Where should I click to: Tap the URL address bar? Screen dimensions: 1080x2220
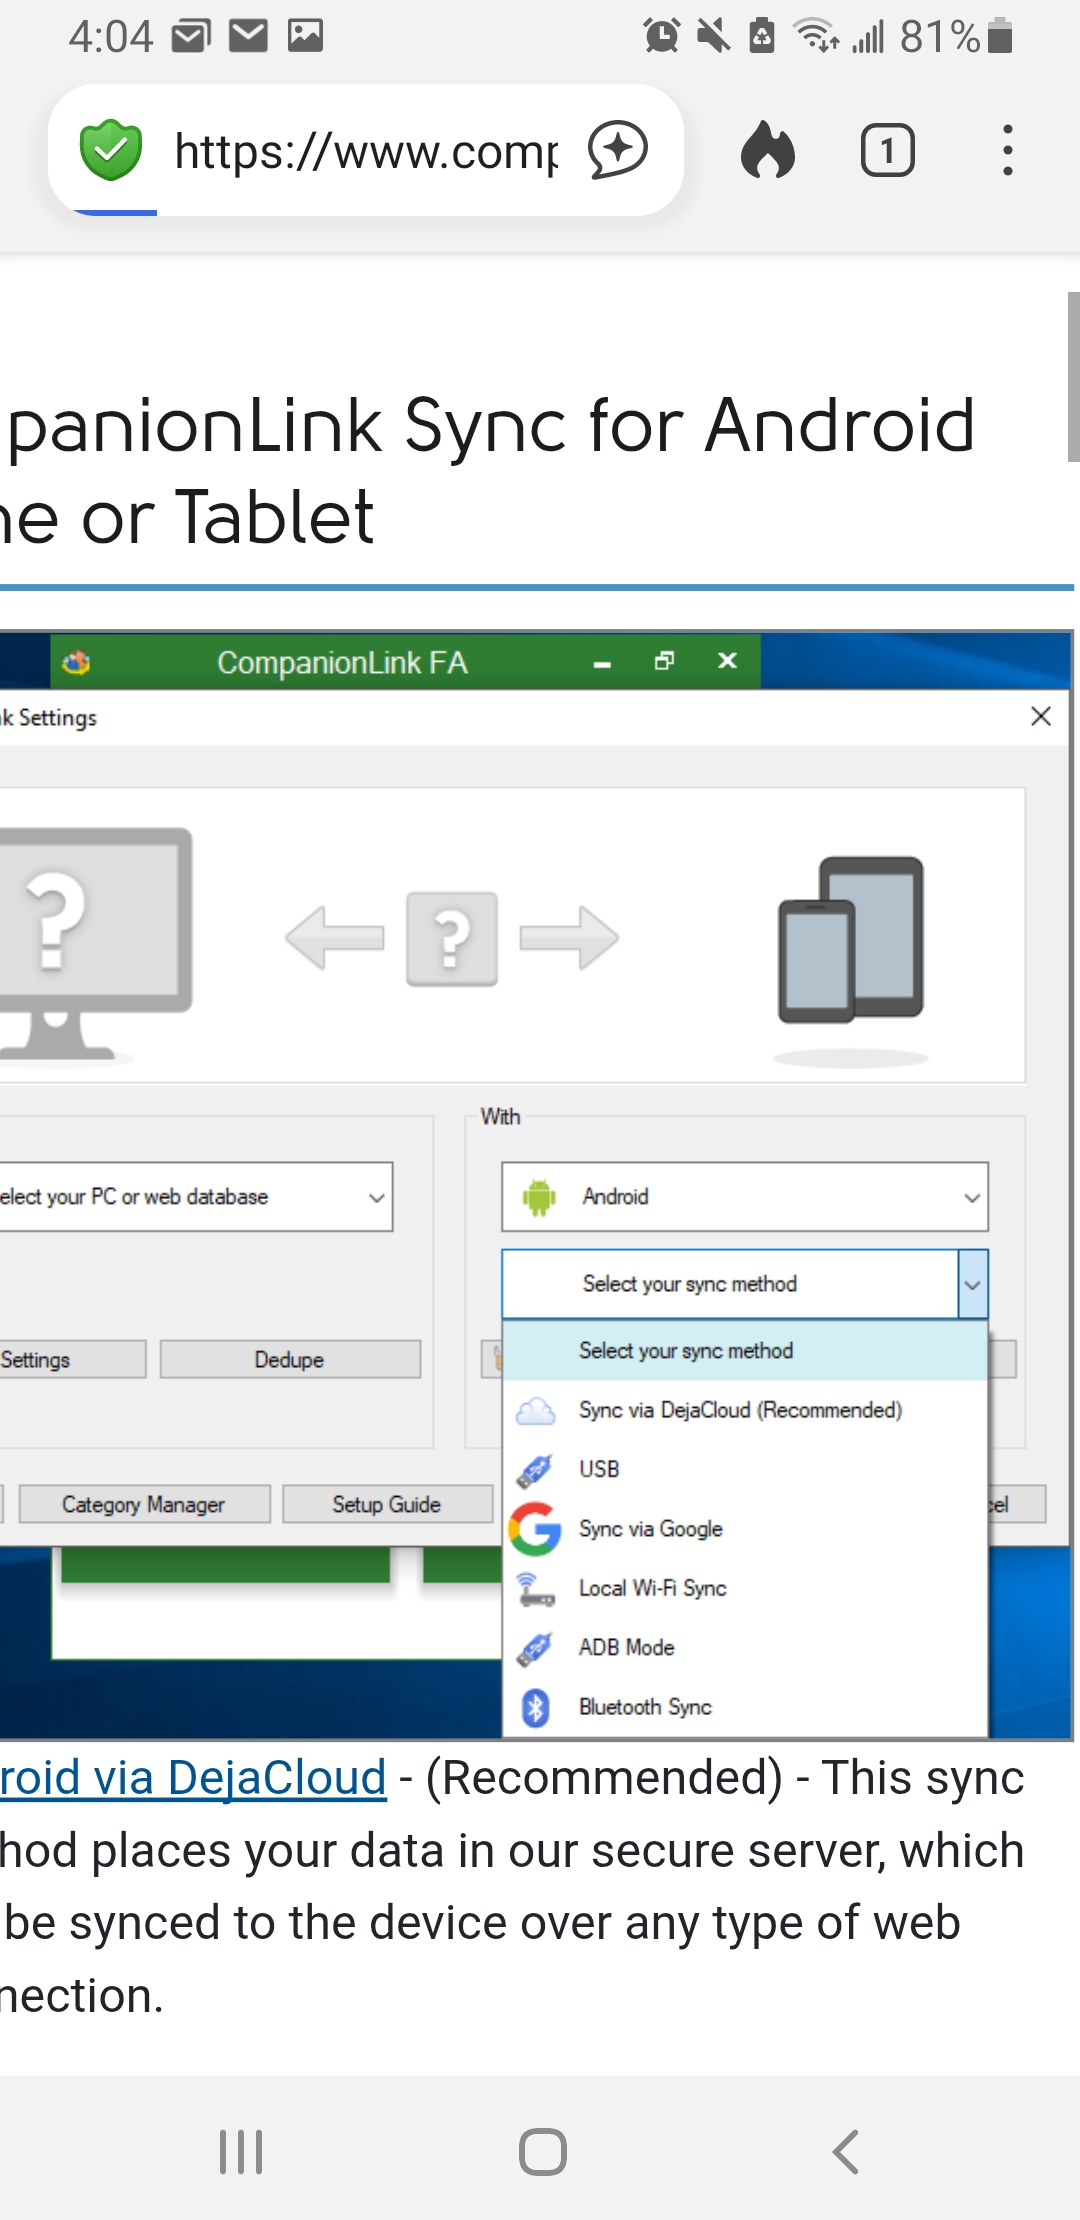click(365, 151)
